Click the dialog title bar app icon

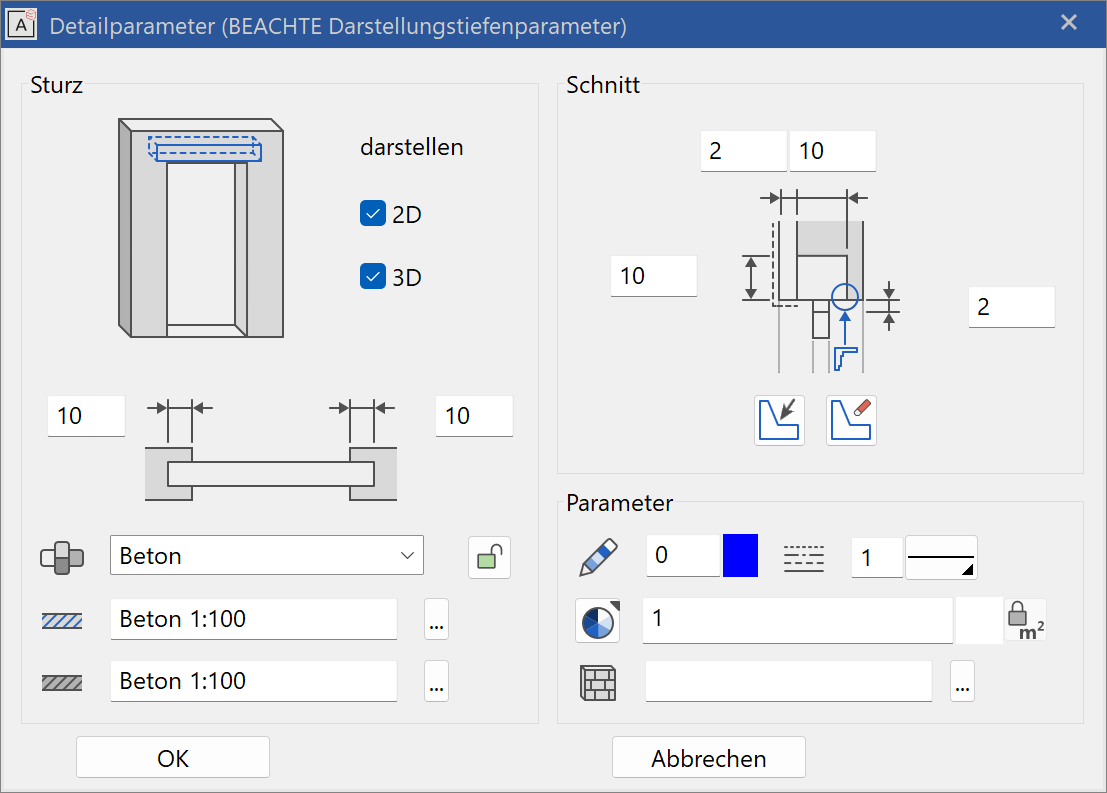point(21,24)
